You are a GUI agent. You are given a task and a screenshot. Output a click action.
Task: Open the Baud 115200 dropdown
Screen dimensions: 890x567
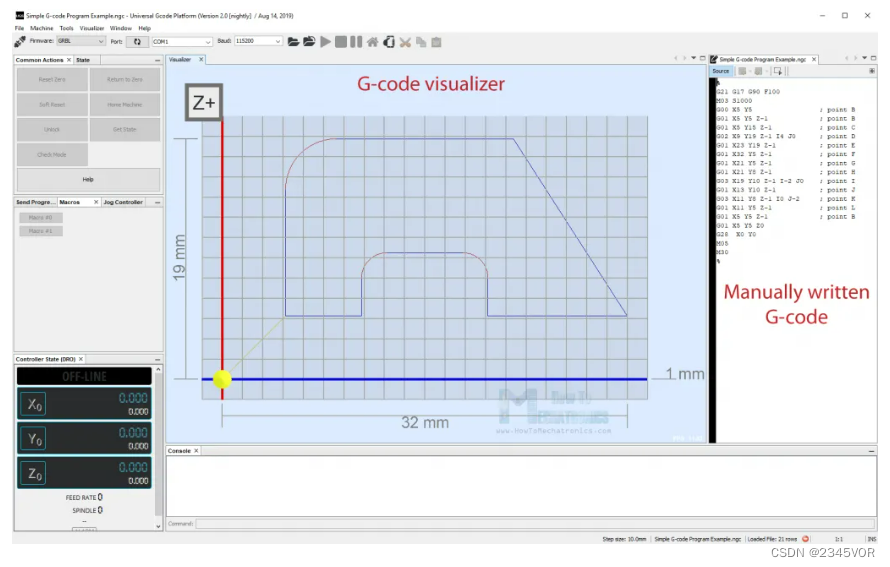tap(258, 41)
